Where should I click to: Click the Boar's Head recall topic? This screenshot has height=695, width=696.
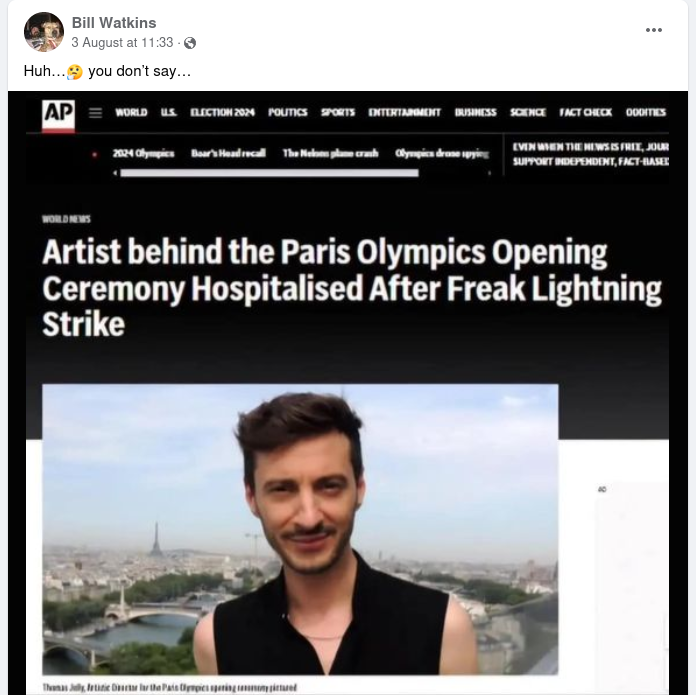pyautogui.click(x=228, y=153)
